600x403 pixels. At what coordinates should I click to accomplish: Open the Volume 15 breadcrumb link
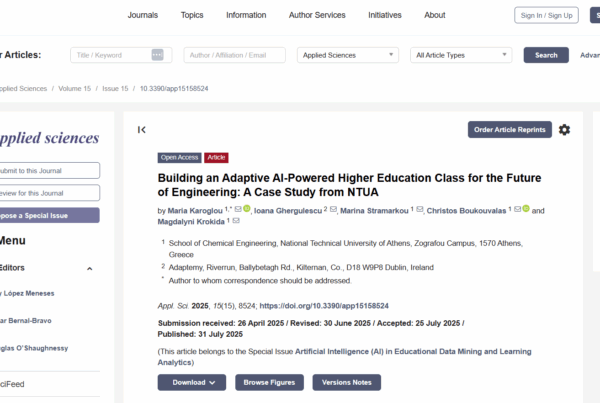[75, 88]
